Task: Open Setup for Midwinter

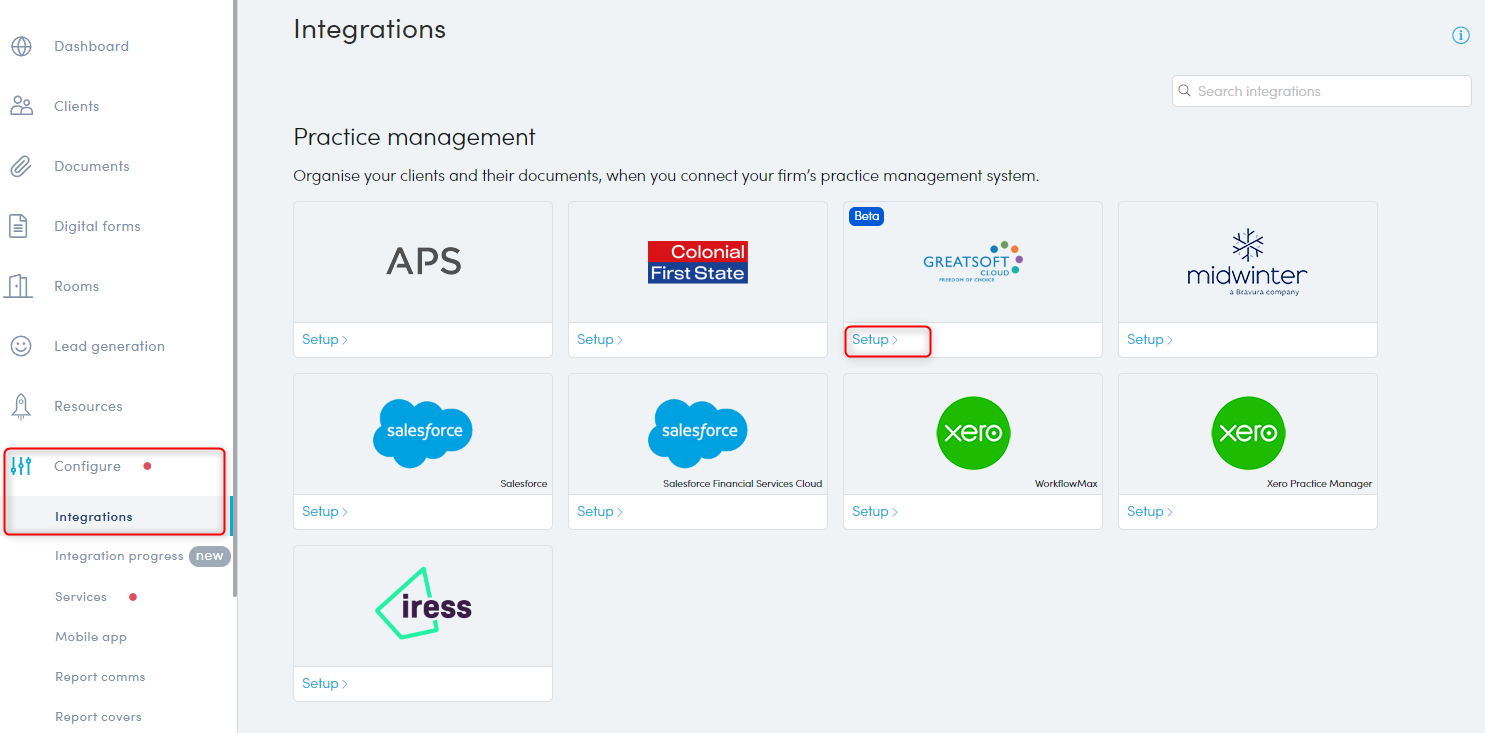Action: coord(1150,340)
